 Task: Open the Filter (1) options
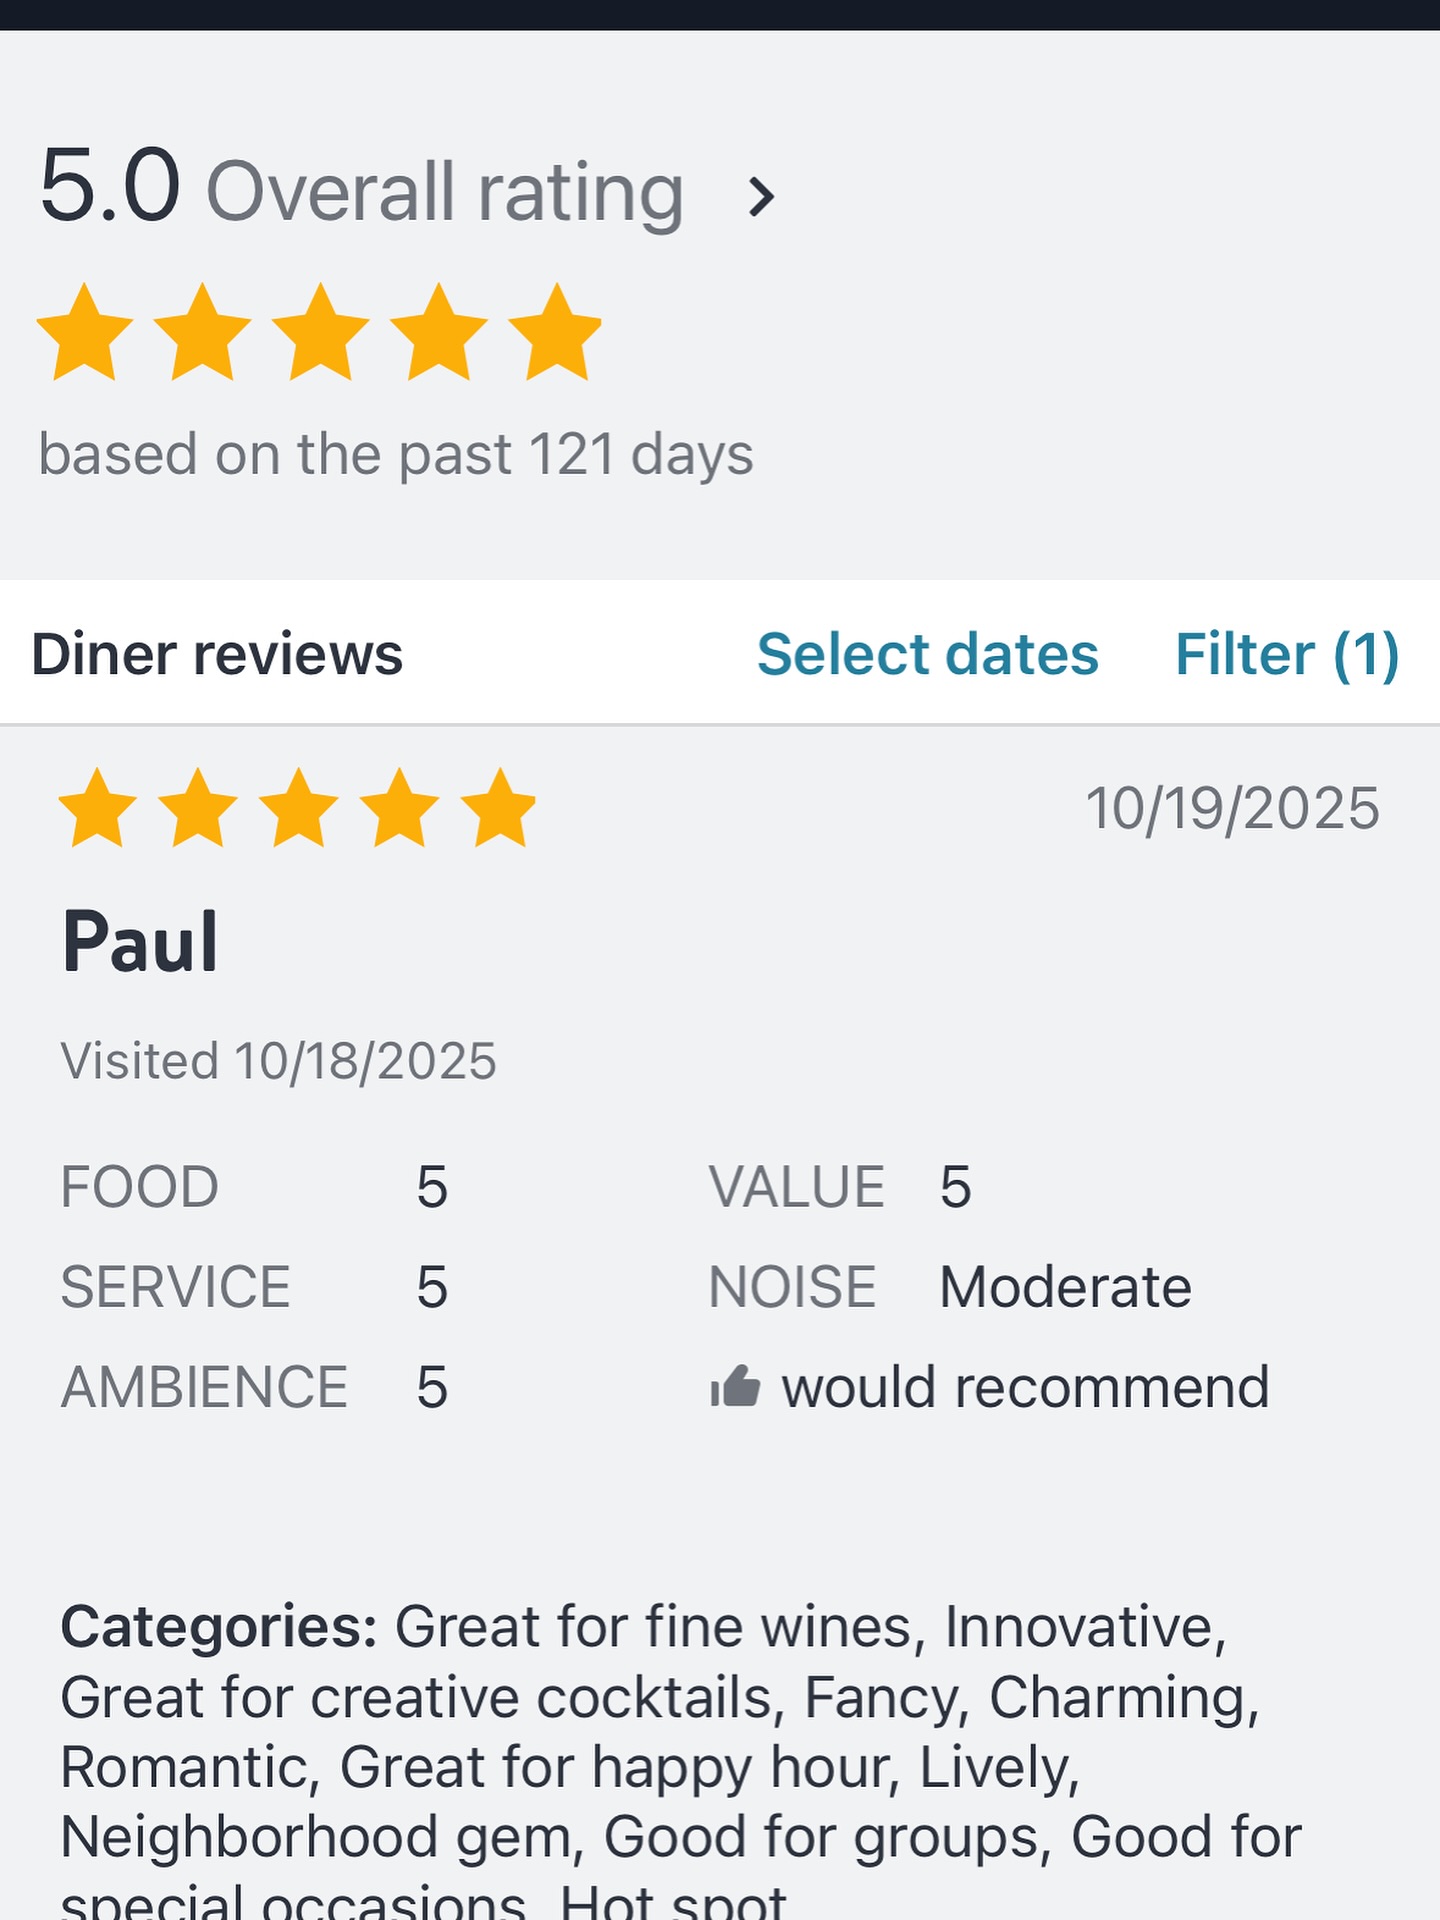point(1287,654)
